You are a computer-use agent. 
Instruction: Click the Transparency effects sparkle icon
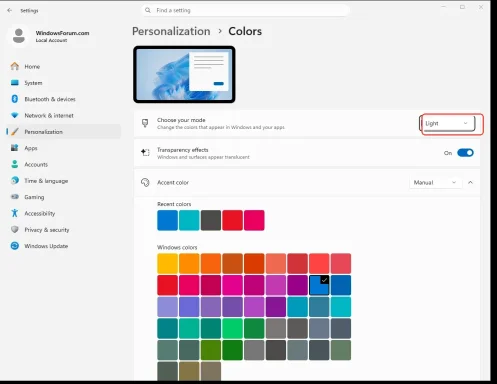(x=145, y=153)
